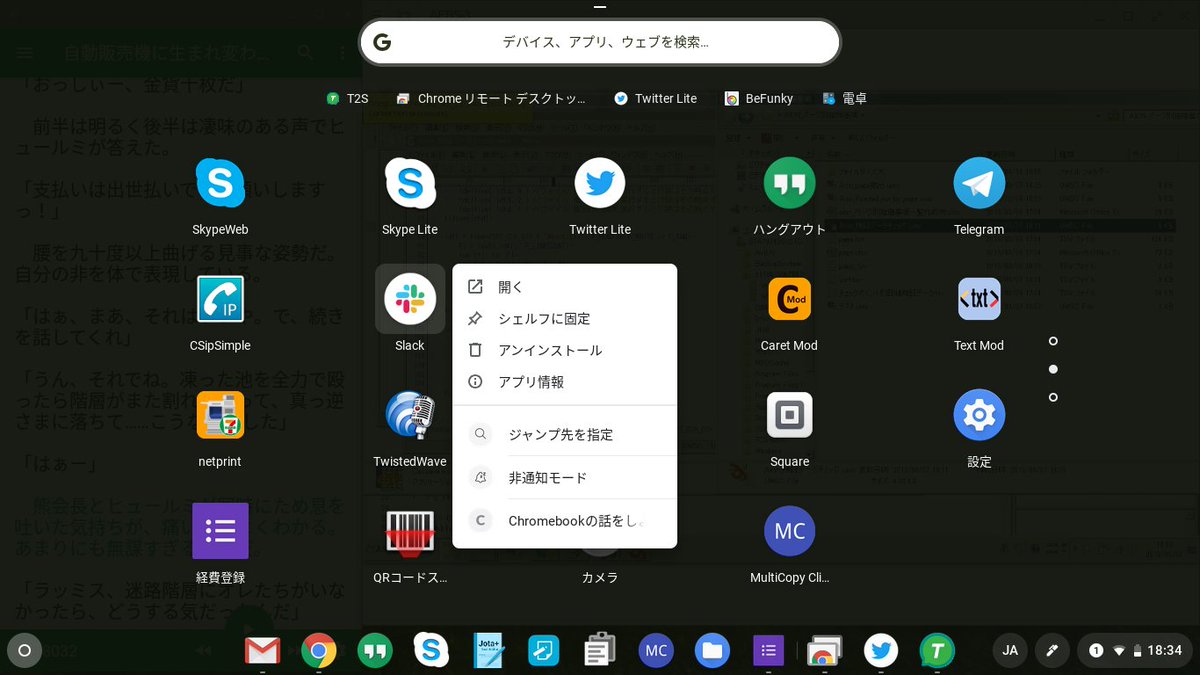Open Chrome リモート デスクトップ suggestion chip

pos(491,99)
